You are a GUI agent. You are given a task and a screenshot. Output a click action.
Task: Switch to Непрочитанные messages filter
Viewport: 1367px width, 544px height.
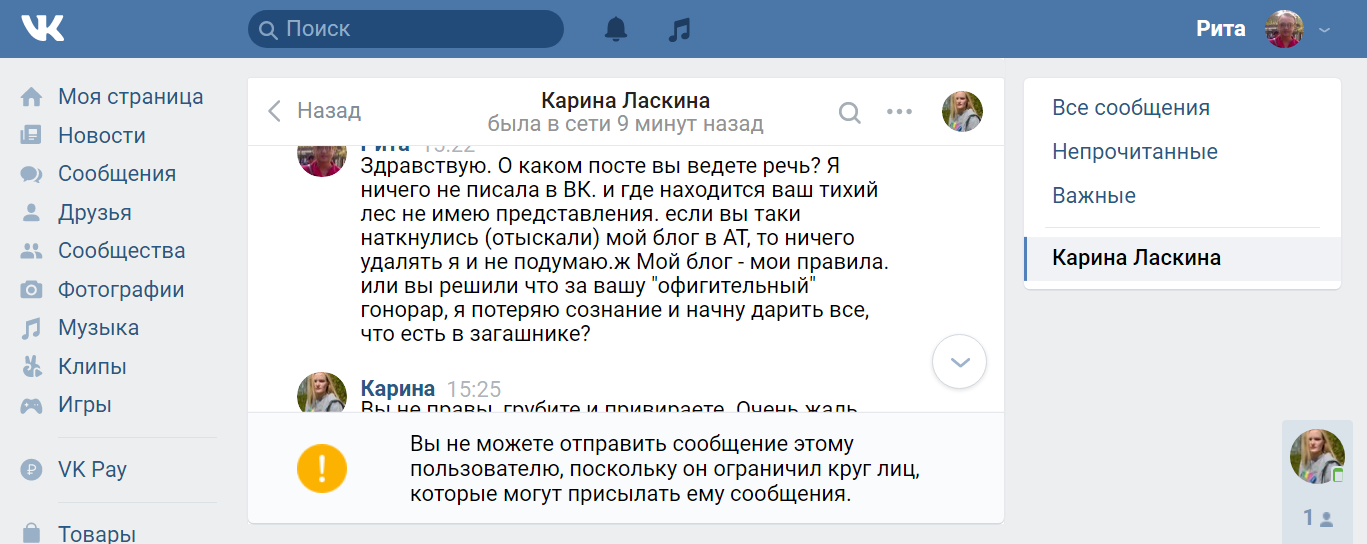click(1135, 152)
